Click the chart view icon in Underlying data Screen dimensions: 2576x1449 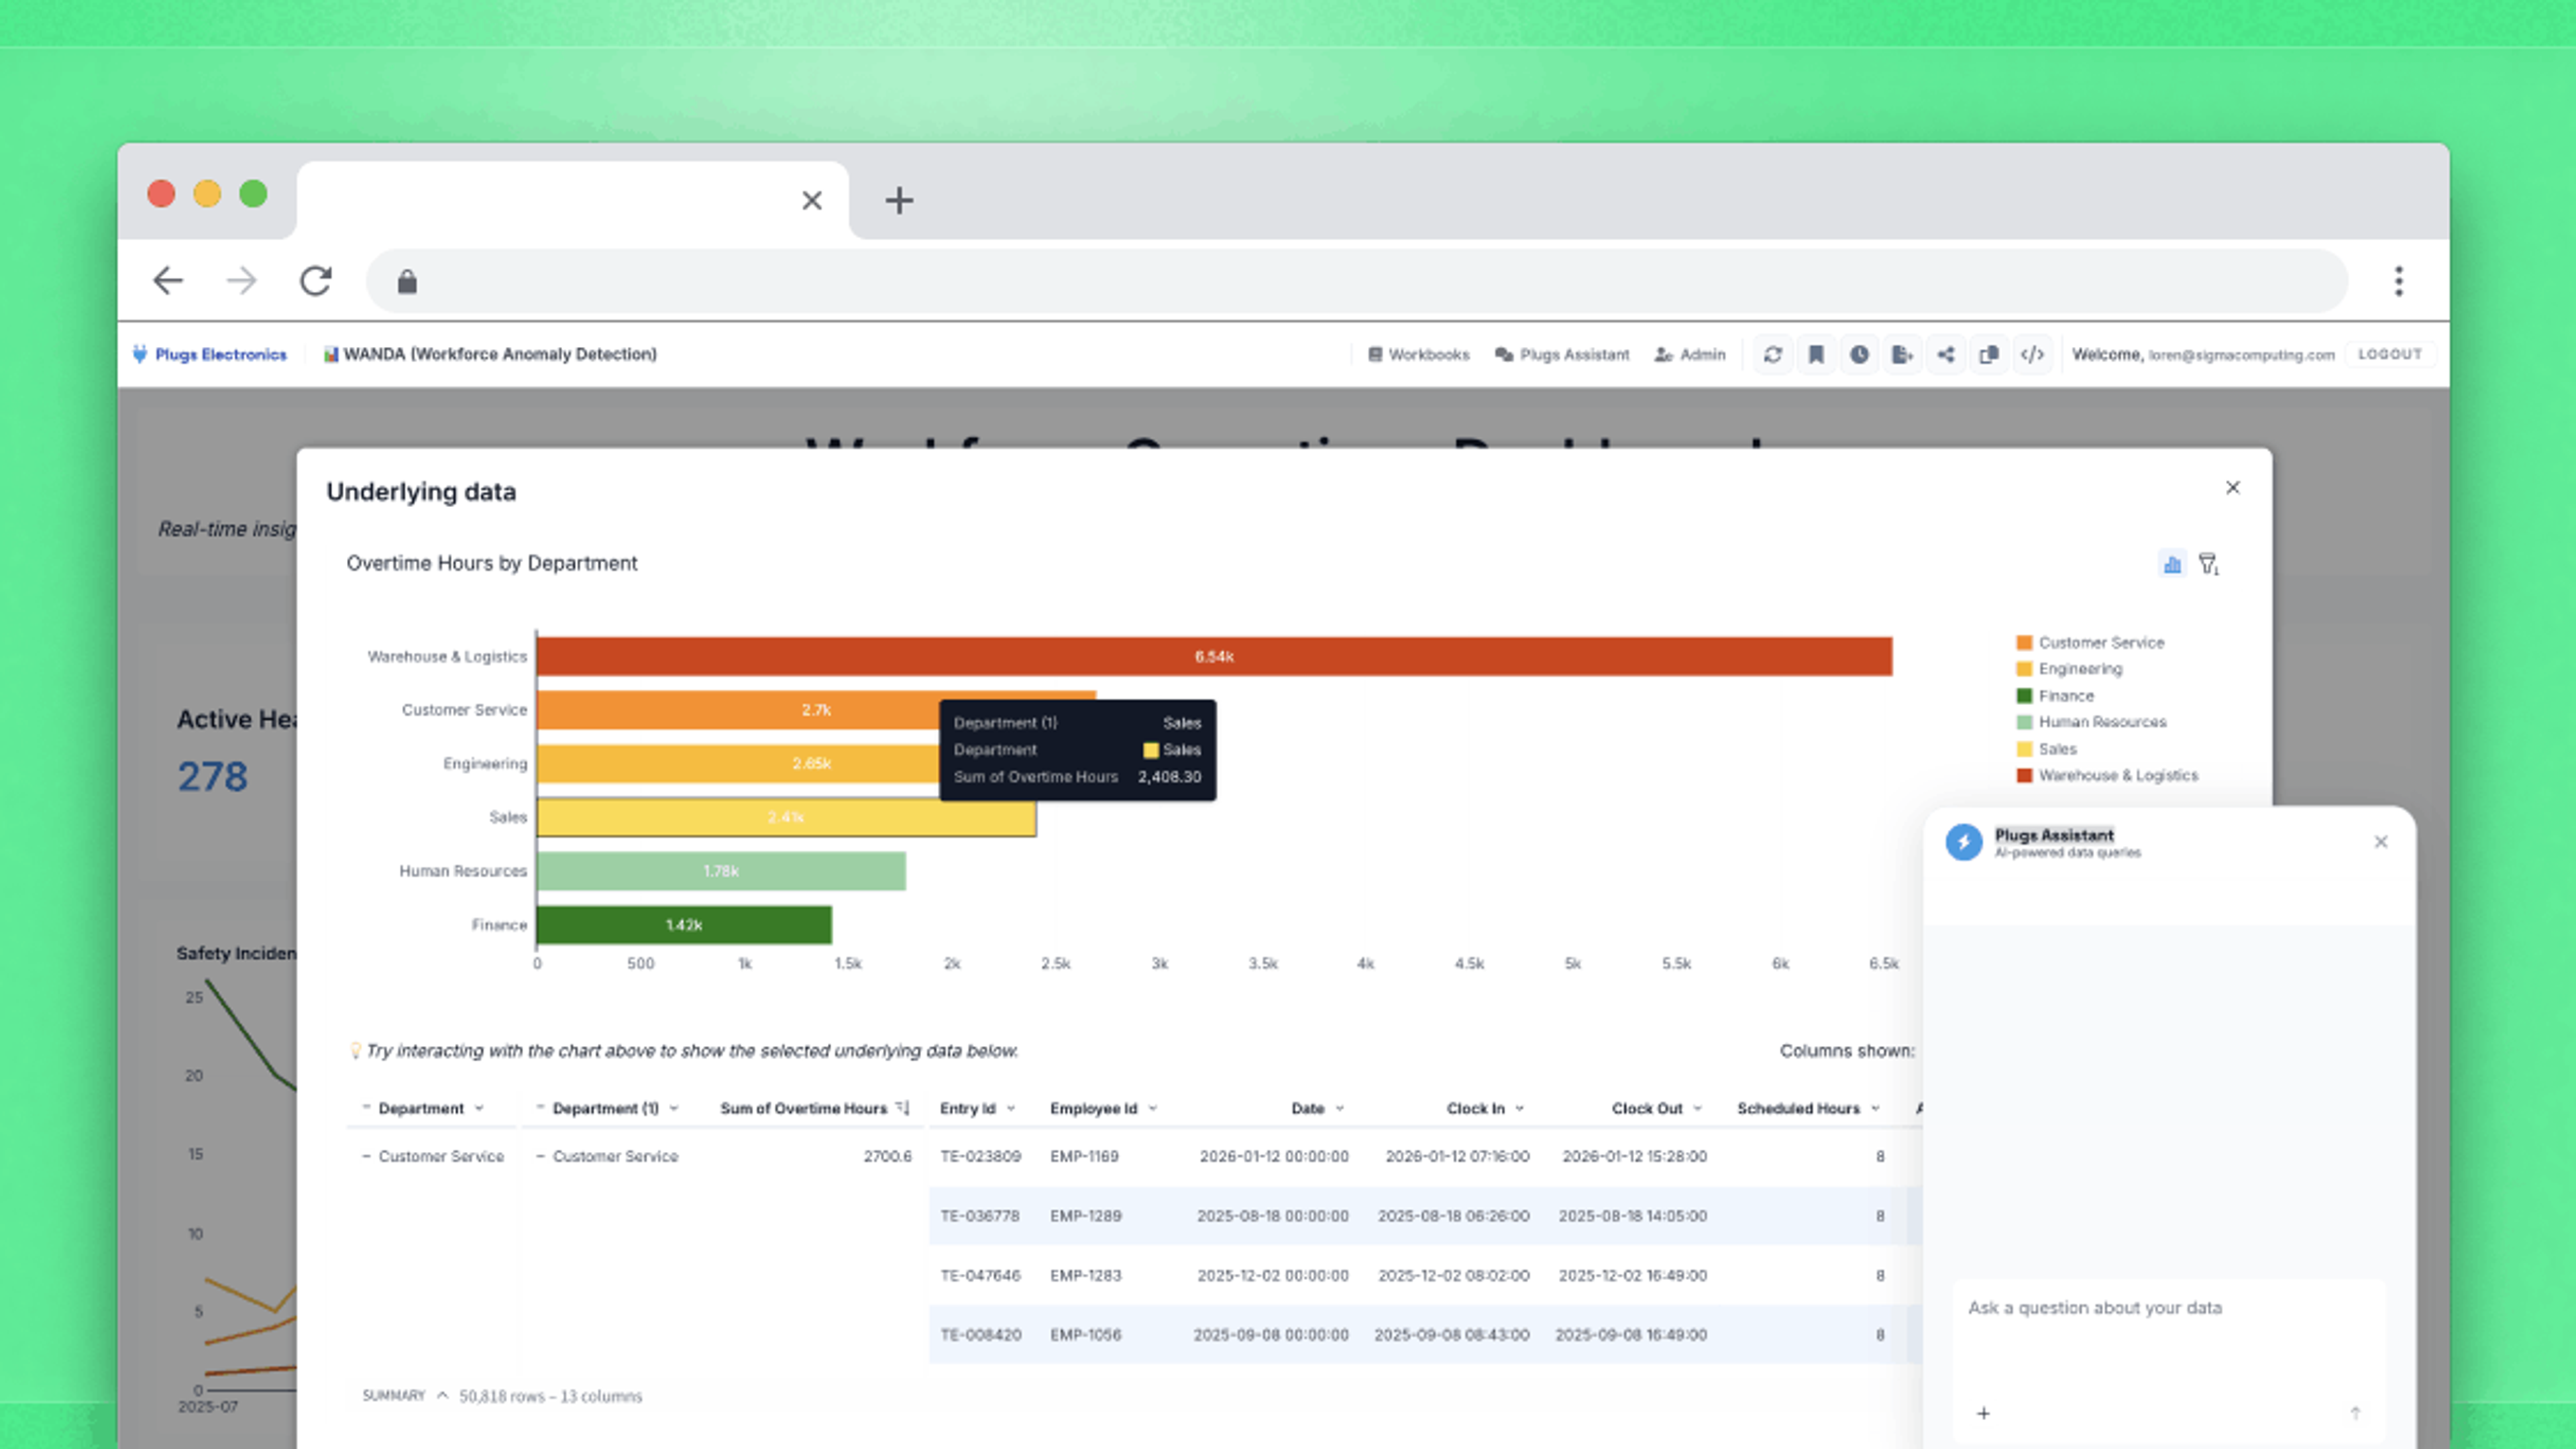pos(2172,565)
